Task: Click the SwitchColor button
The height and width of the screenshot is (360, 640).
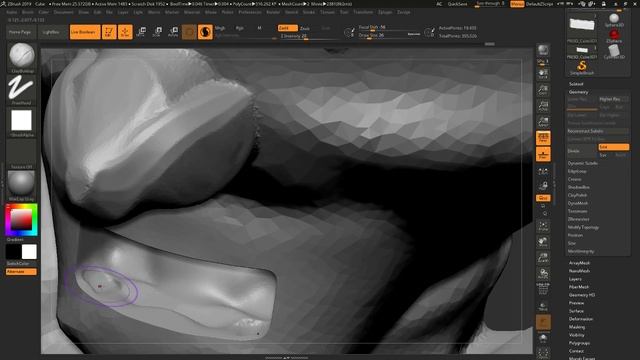Action: [x=18, y=264]
